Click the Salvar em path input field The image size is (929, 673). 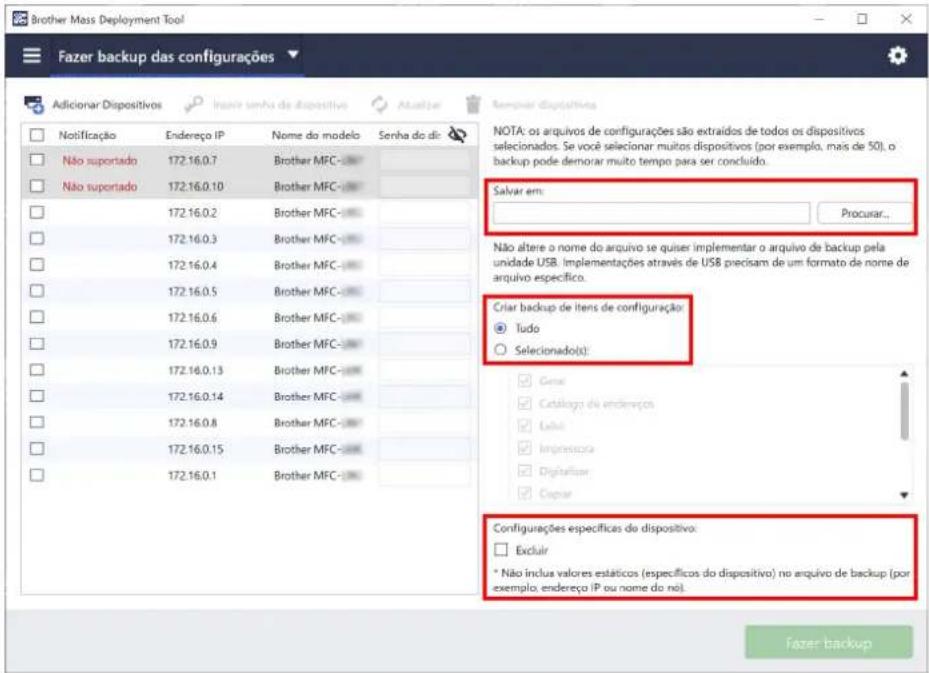click(x=651, y=213)
